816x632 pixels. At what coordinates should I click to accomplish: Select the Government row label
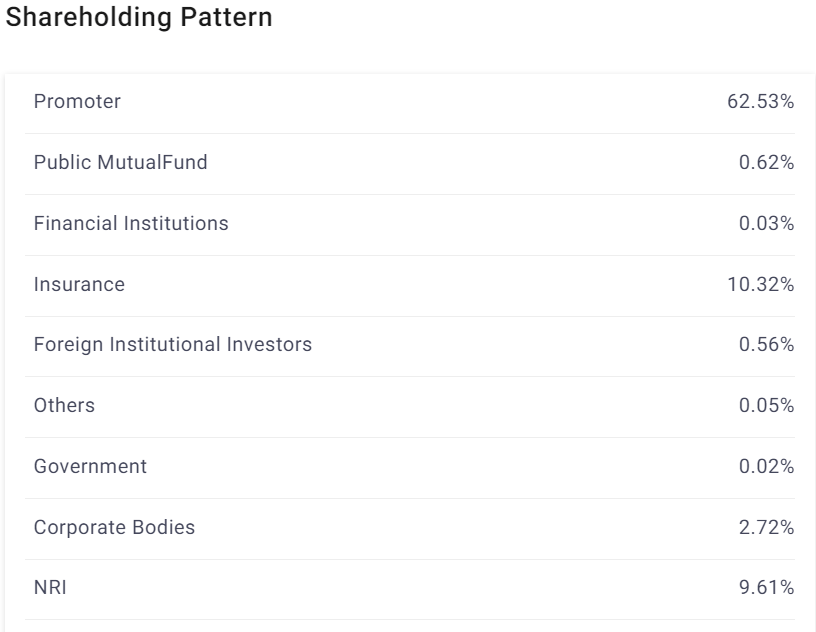[90, 466]
